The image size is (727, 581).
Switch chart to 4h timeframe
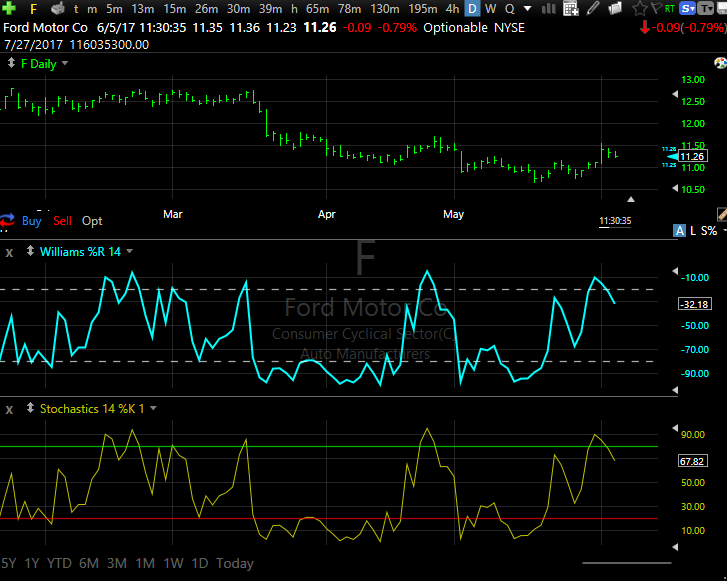click(452, 9)
